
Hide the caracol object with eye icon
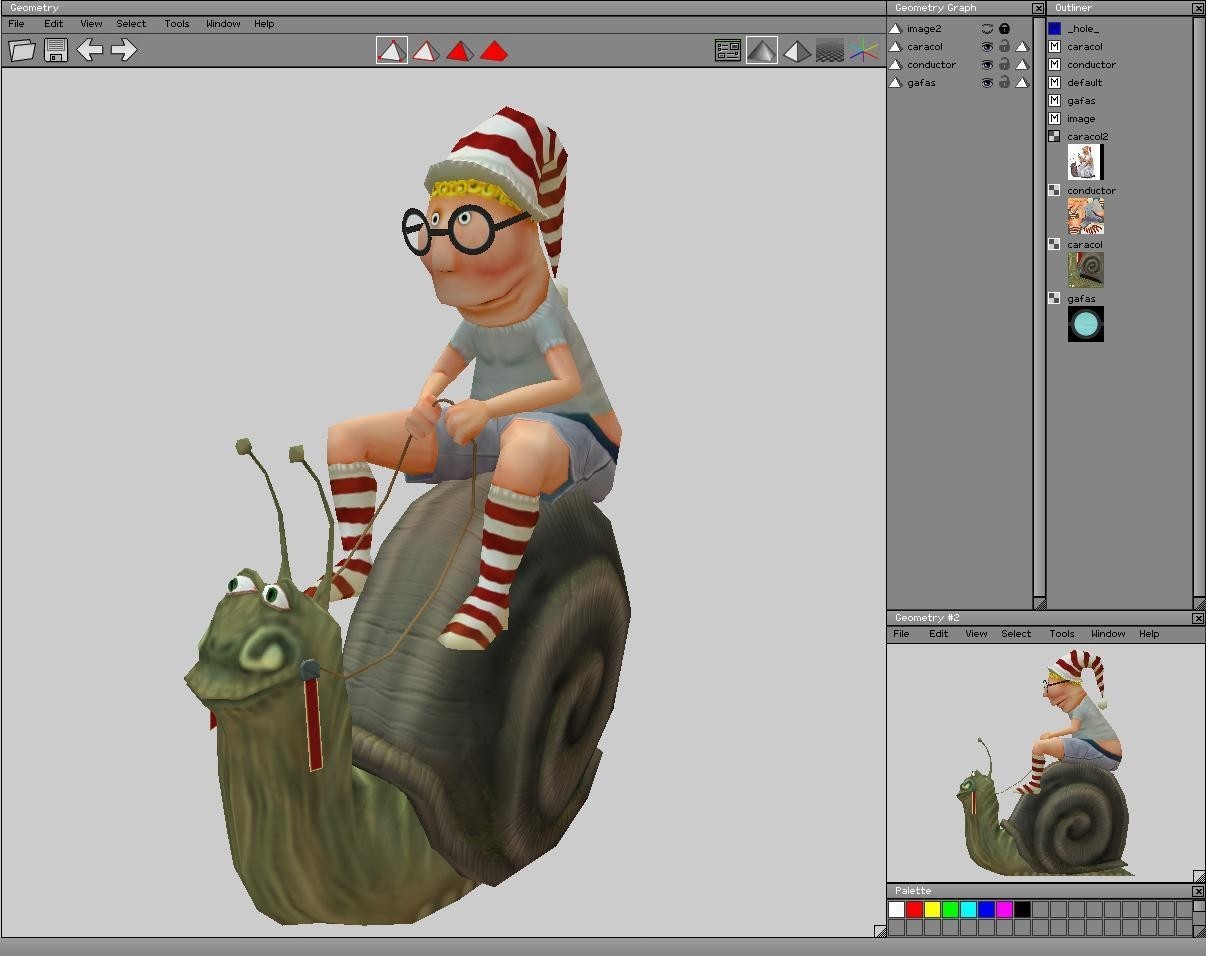[x=987, y=47]
